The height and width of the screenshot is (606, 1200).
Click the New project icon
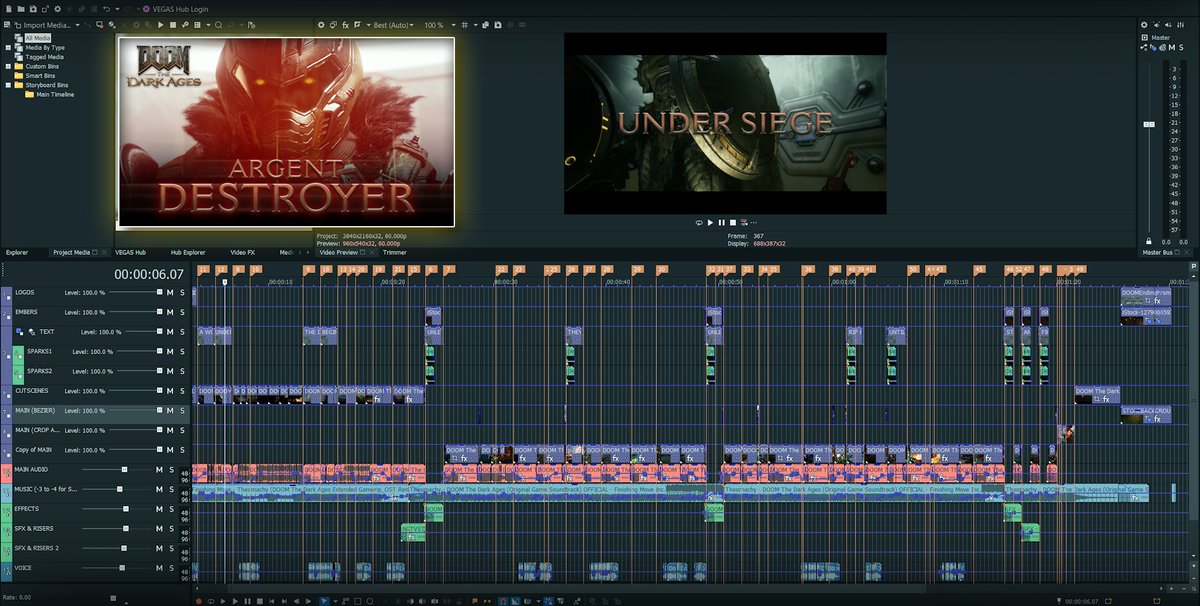(x=8, y=9)
